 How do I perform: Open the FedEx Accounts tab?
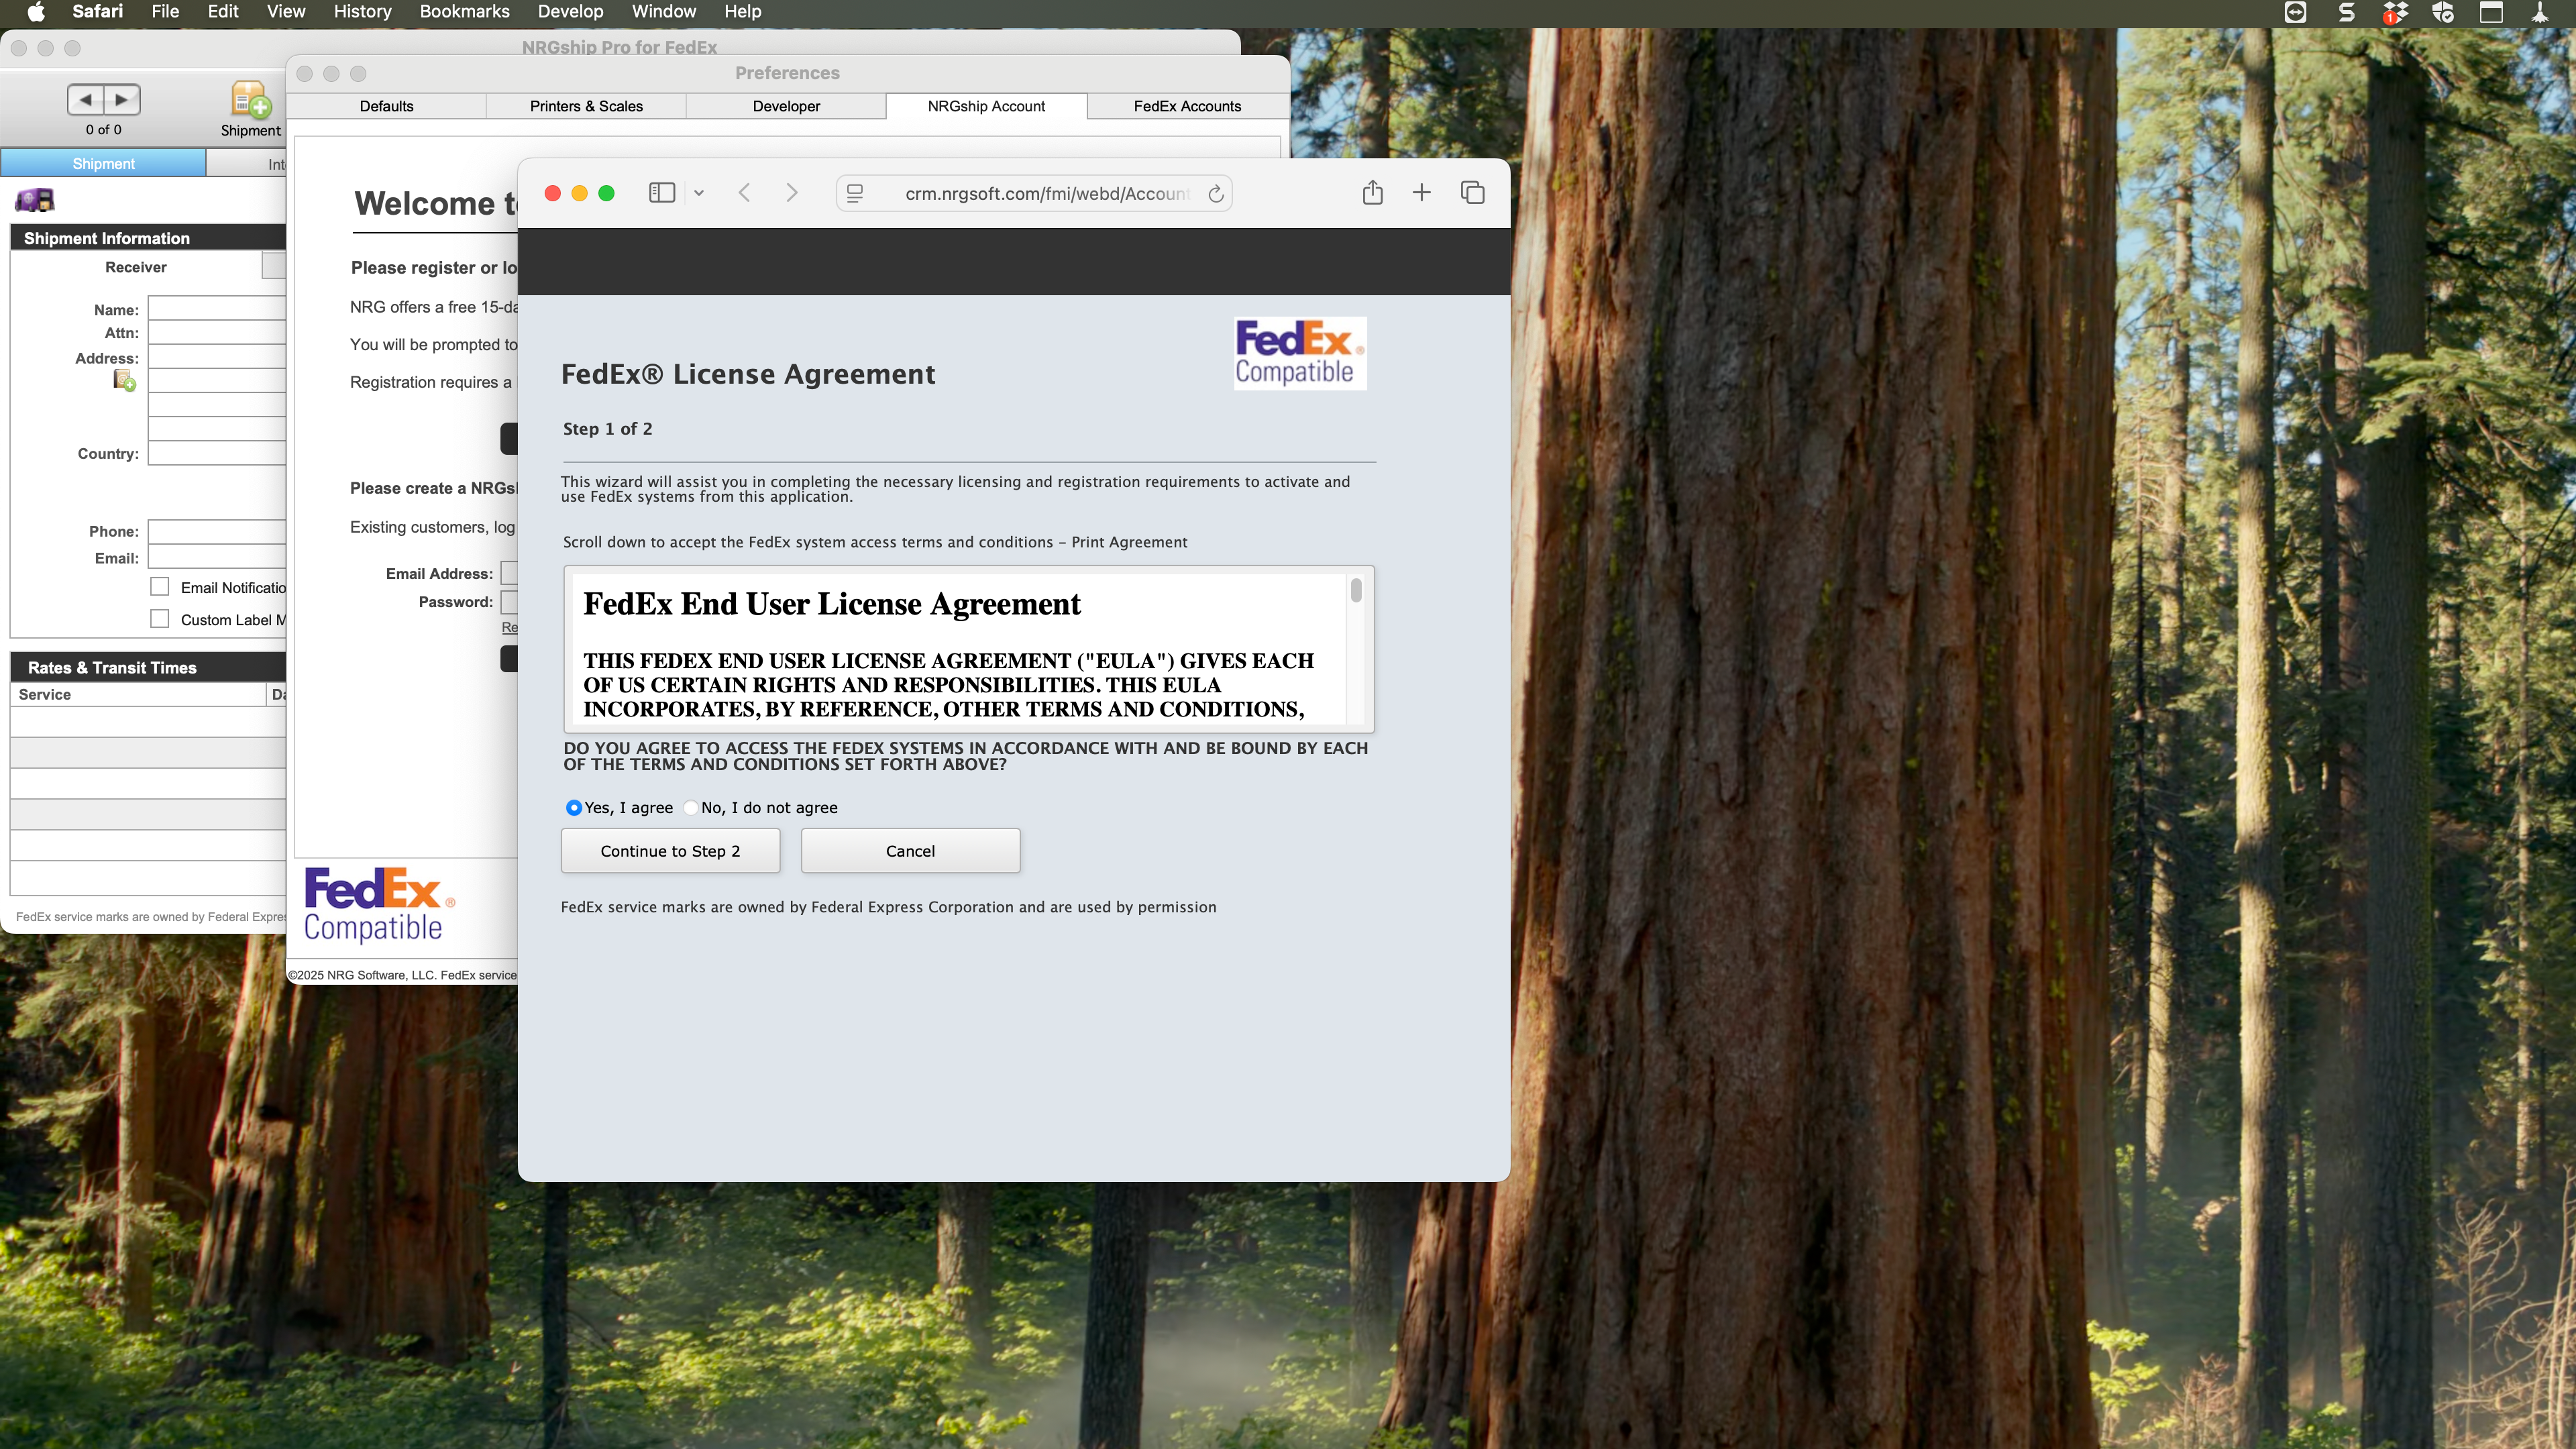1187,106
